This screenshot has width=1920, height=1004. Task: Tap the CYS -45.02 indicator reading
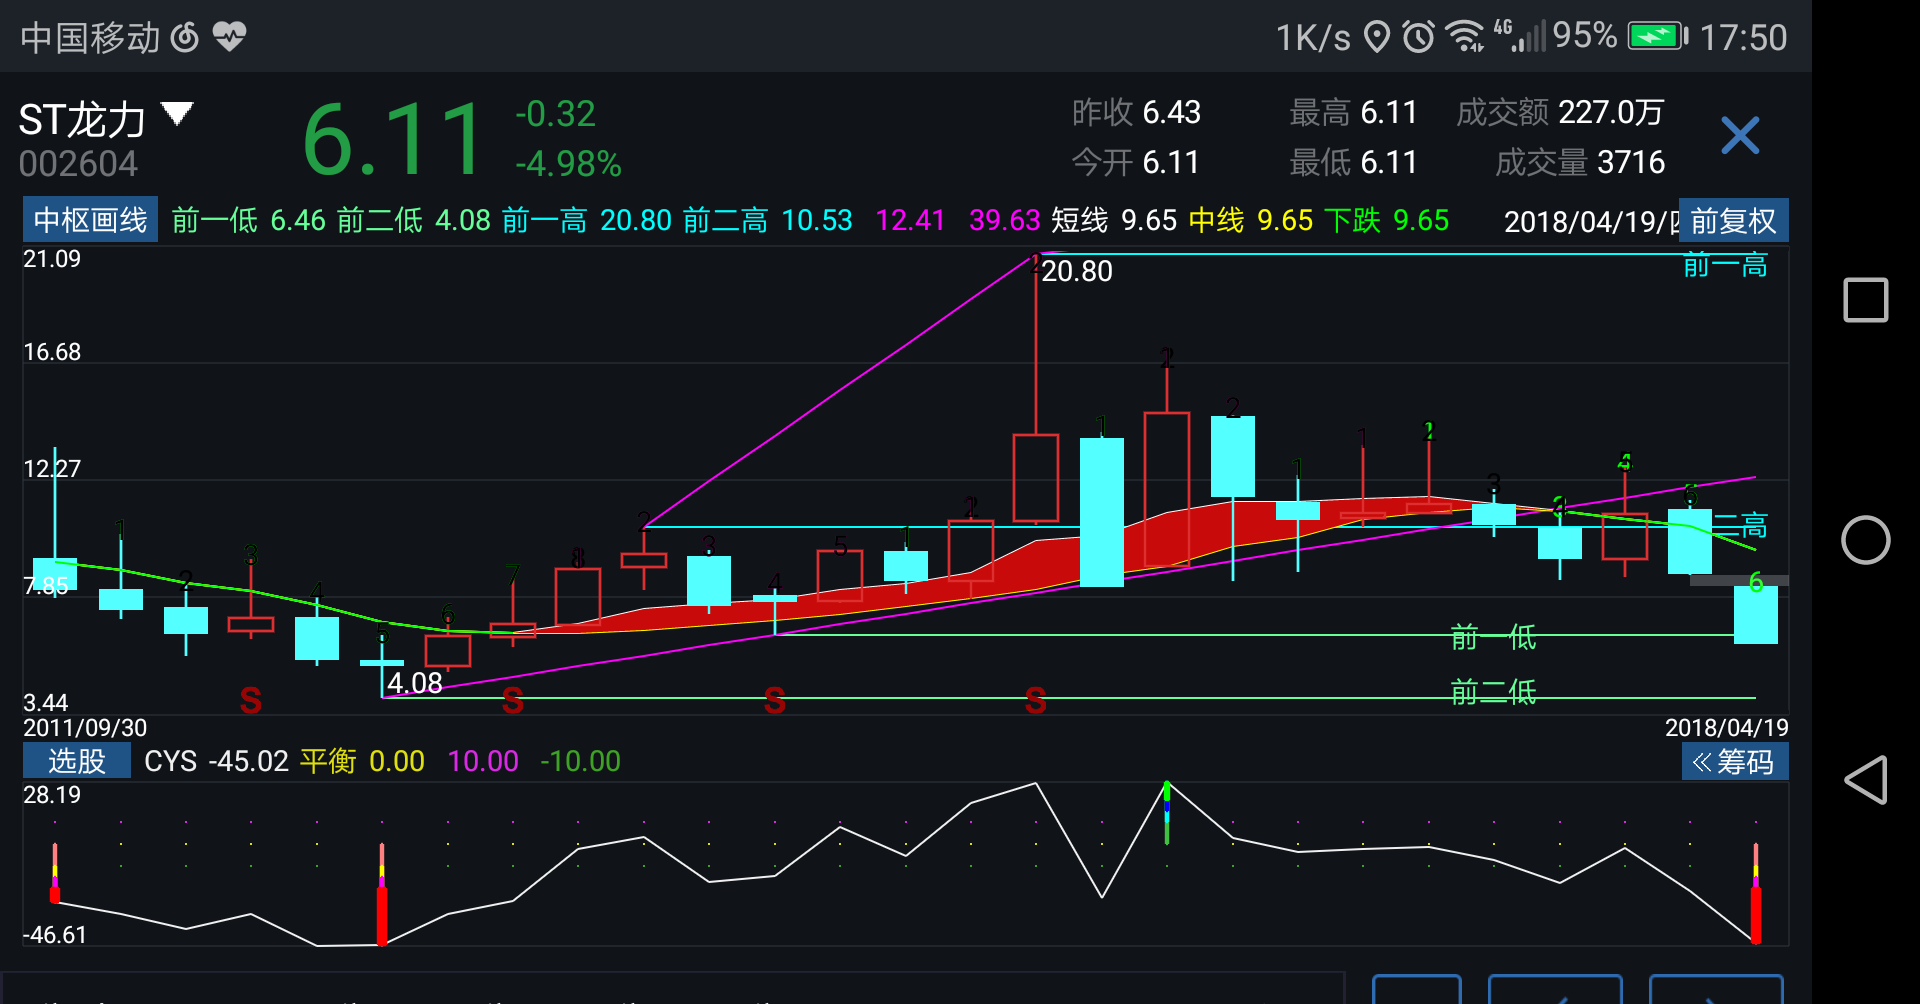(x=216, y=761)
